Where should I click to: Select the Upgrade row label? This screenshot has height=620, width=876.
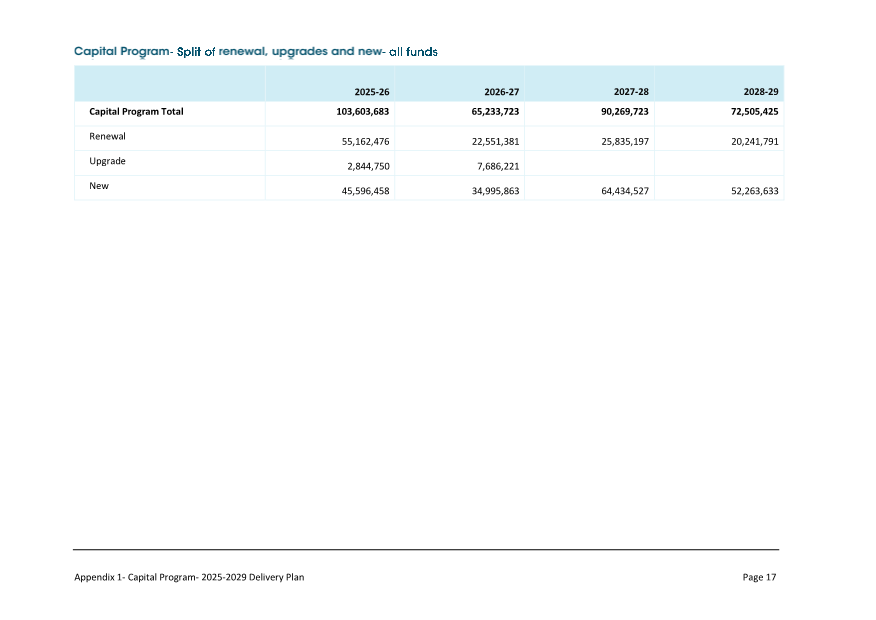pyautogui.click(x=107, y=161)
